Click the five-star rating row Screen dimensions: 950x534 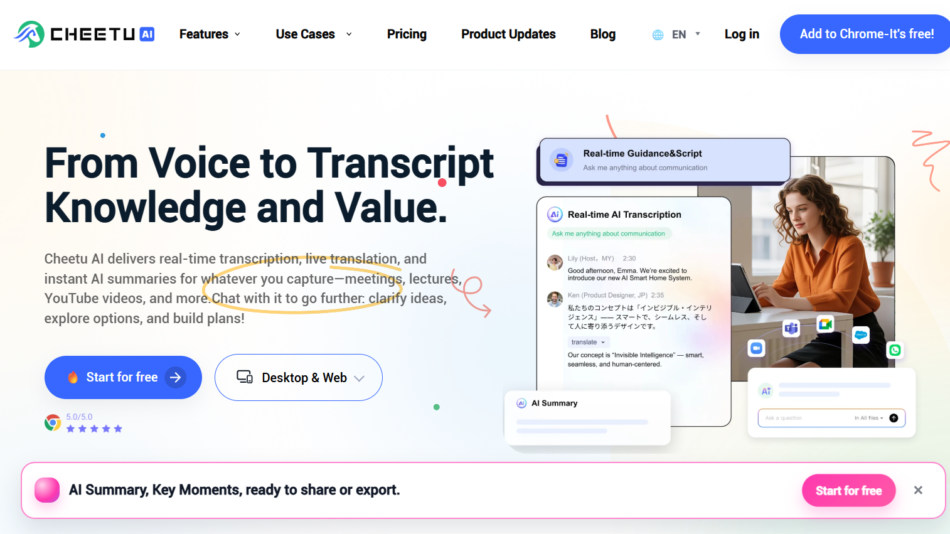click(x=94, y=429)
